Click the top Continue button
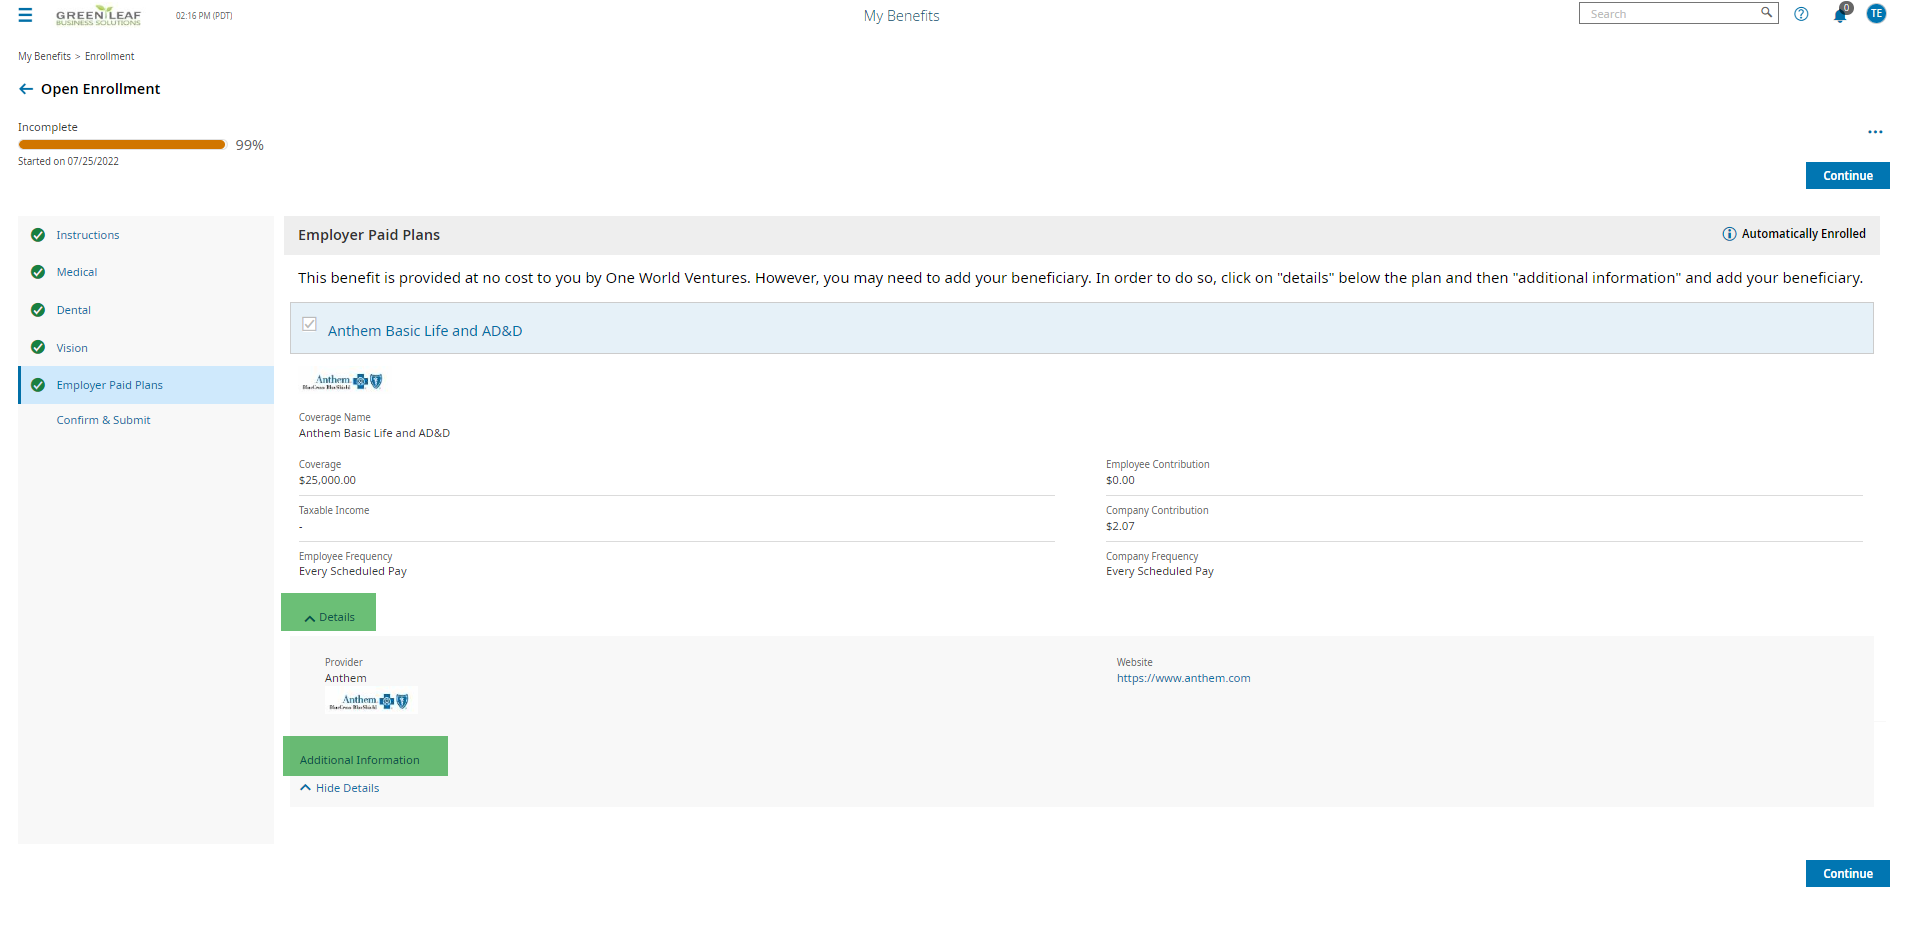Viewport: 1905px width, 931px height. [1848, 176]
